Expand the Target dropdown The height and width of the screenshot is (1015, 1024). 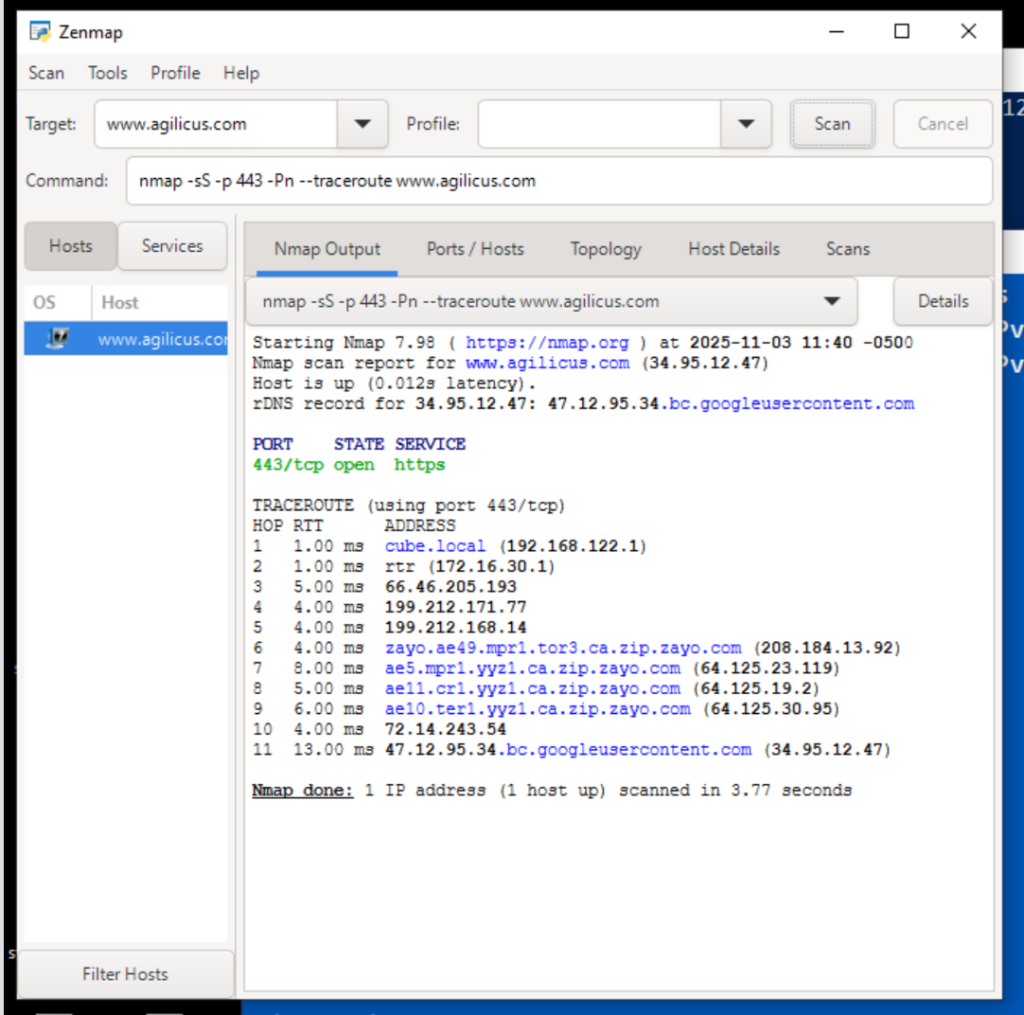tap(362, 124)
